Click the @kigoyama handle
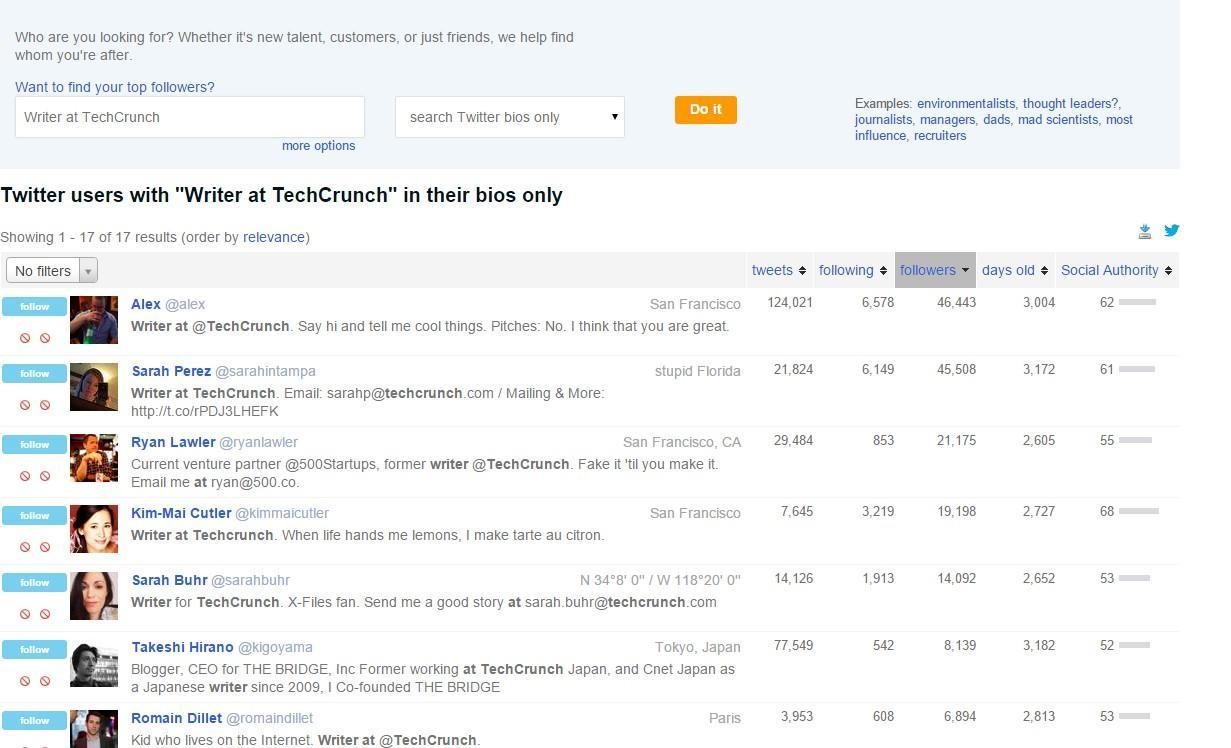1231x748 pixels. tap(275, 647)
